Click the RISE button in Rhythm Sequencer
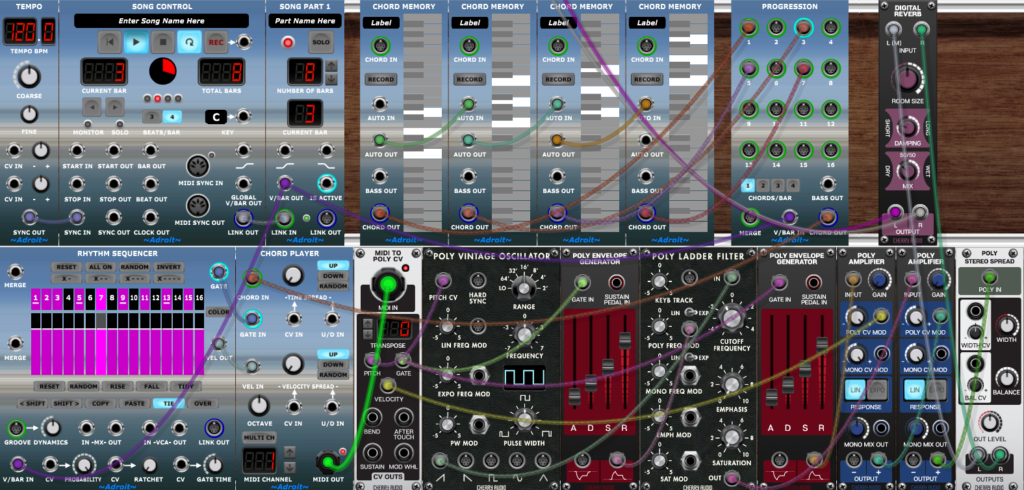 pos(119,386)
